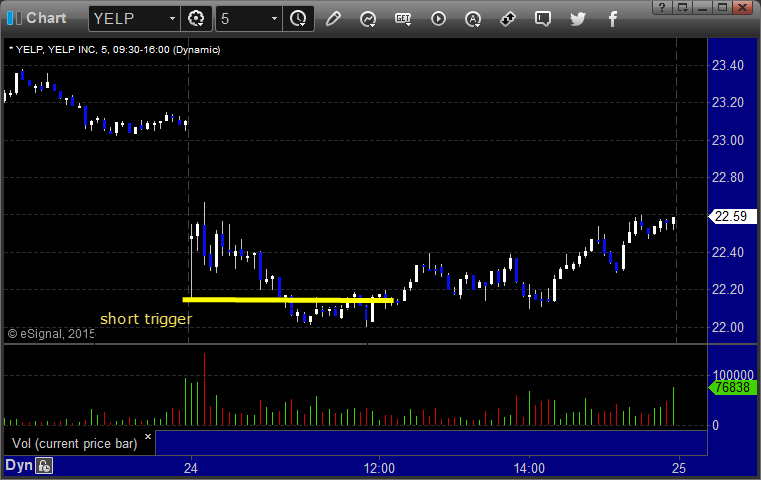Click the 14:00 time axis label
Screen dimensions: 761x480
[529, 468]
